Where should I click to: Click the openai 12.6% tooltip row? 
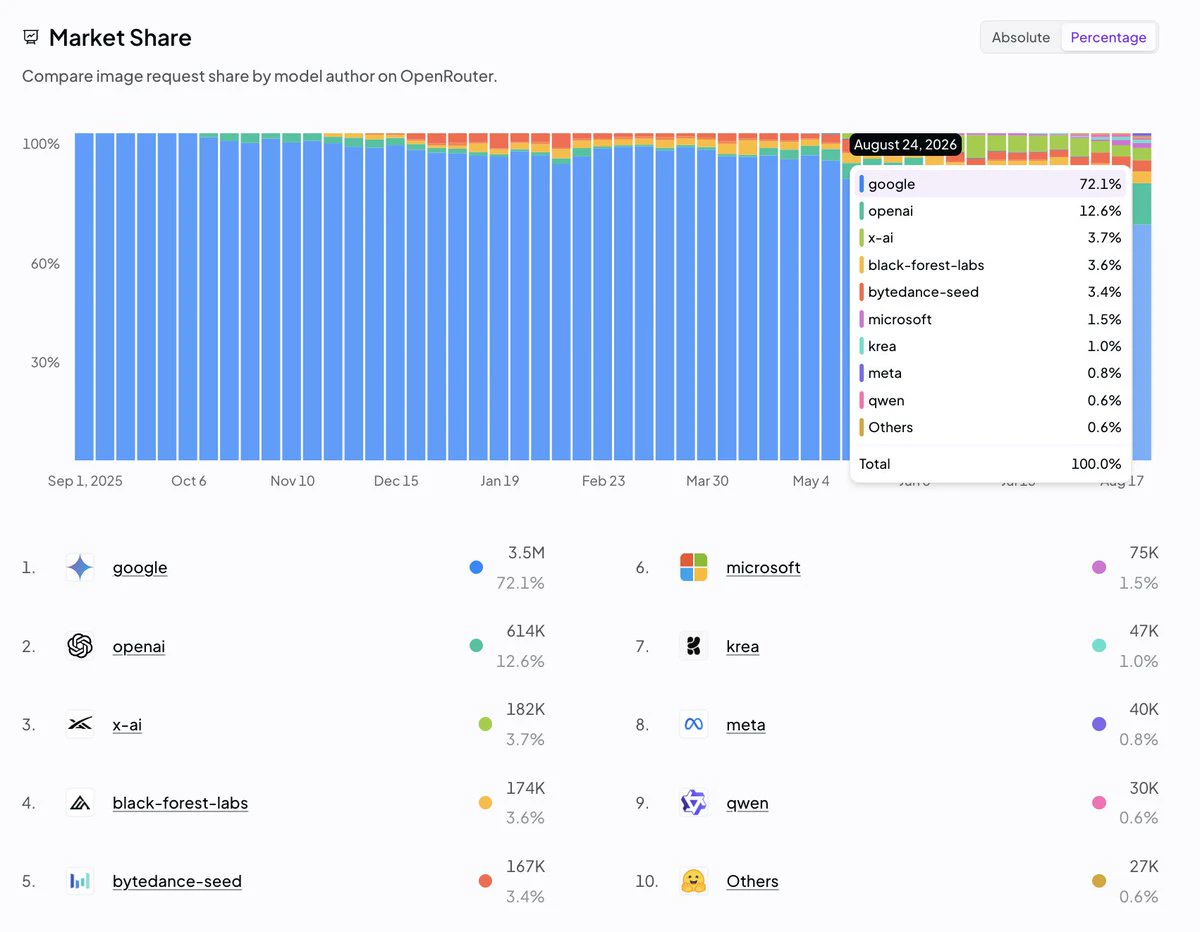990,211
